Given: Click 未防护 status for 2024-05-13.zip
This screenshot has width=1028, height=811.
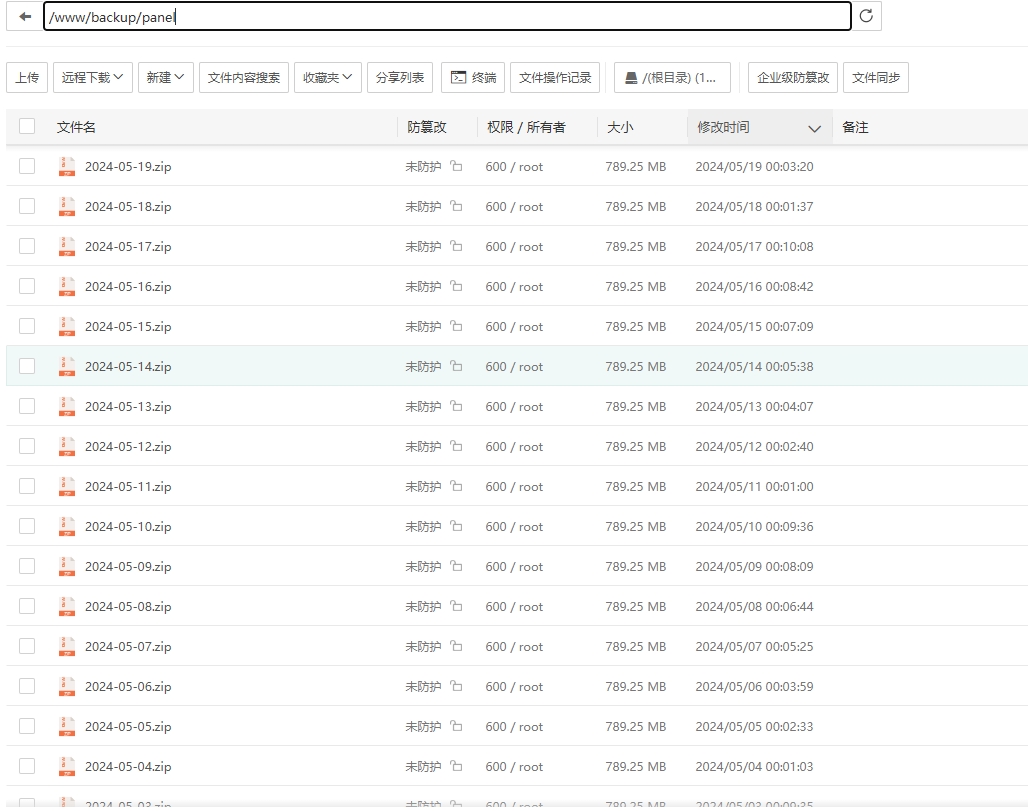Looking at the screenshot, I should (x=424, y=406).
